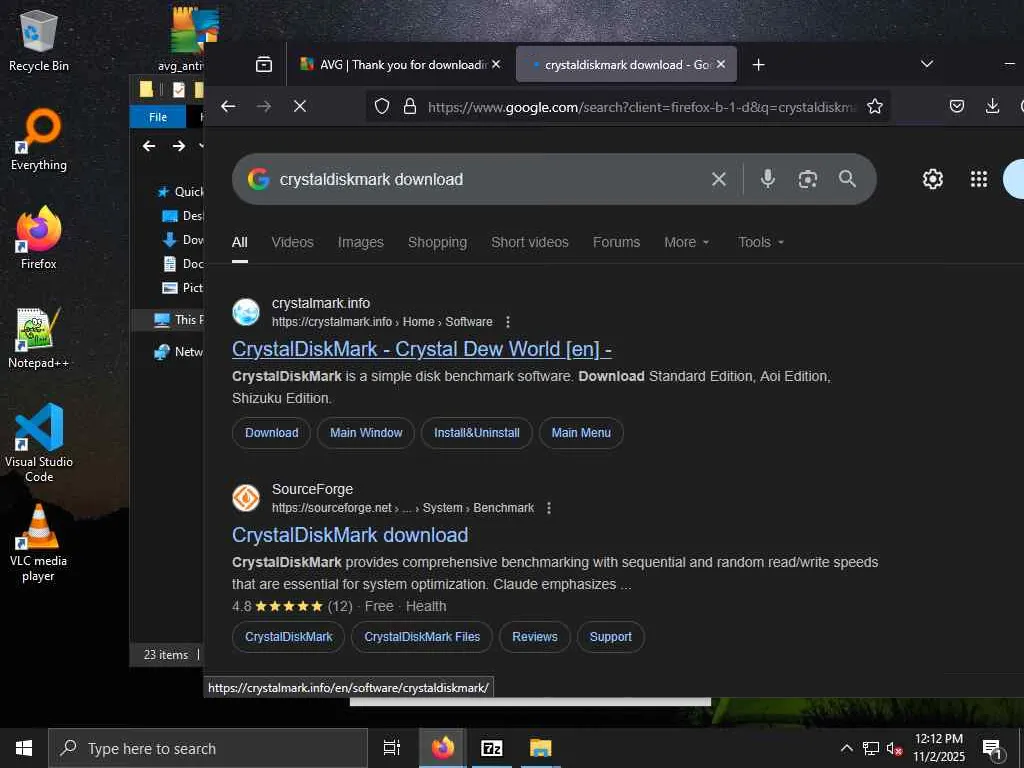Viewport: 1024px width, 768px height.
Task: Select Quick access in File Explorer tree
Action: (x=180, y=191)
